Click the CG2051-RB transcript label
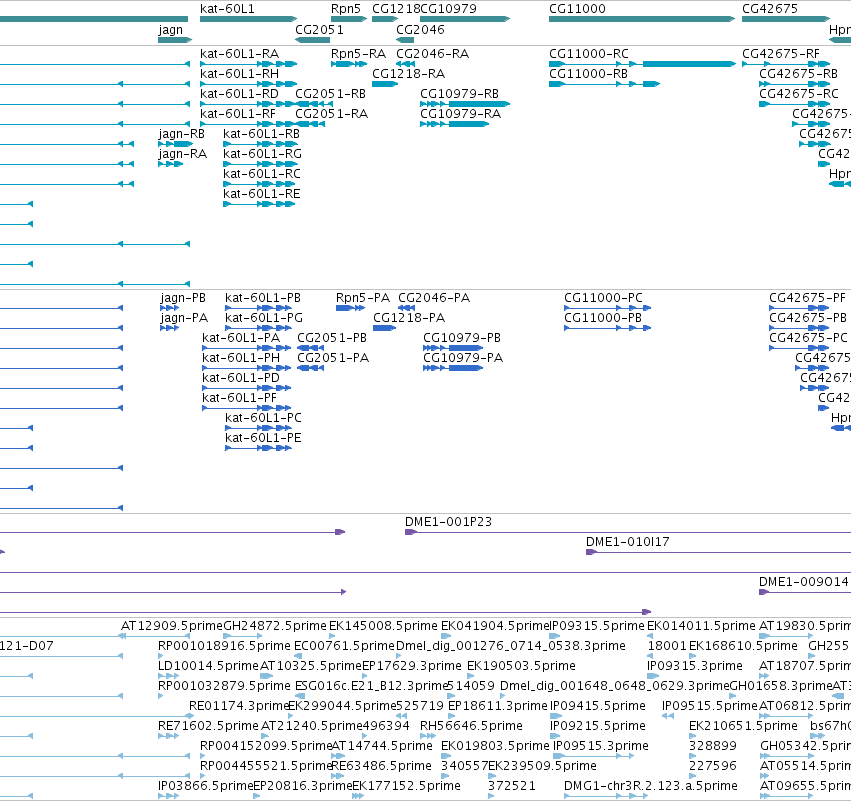 point(331,94)
